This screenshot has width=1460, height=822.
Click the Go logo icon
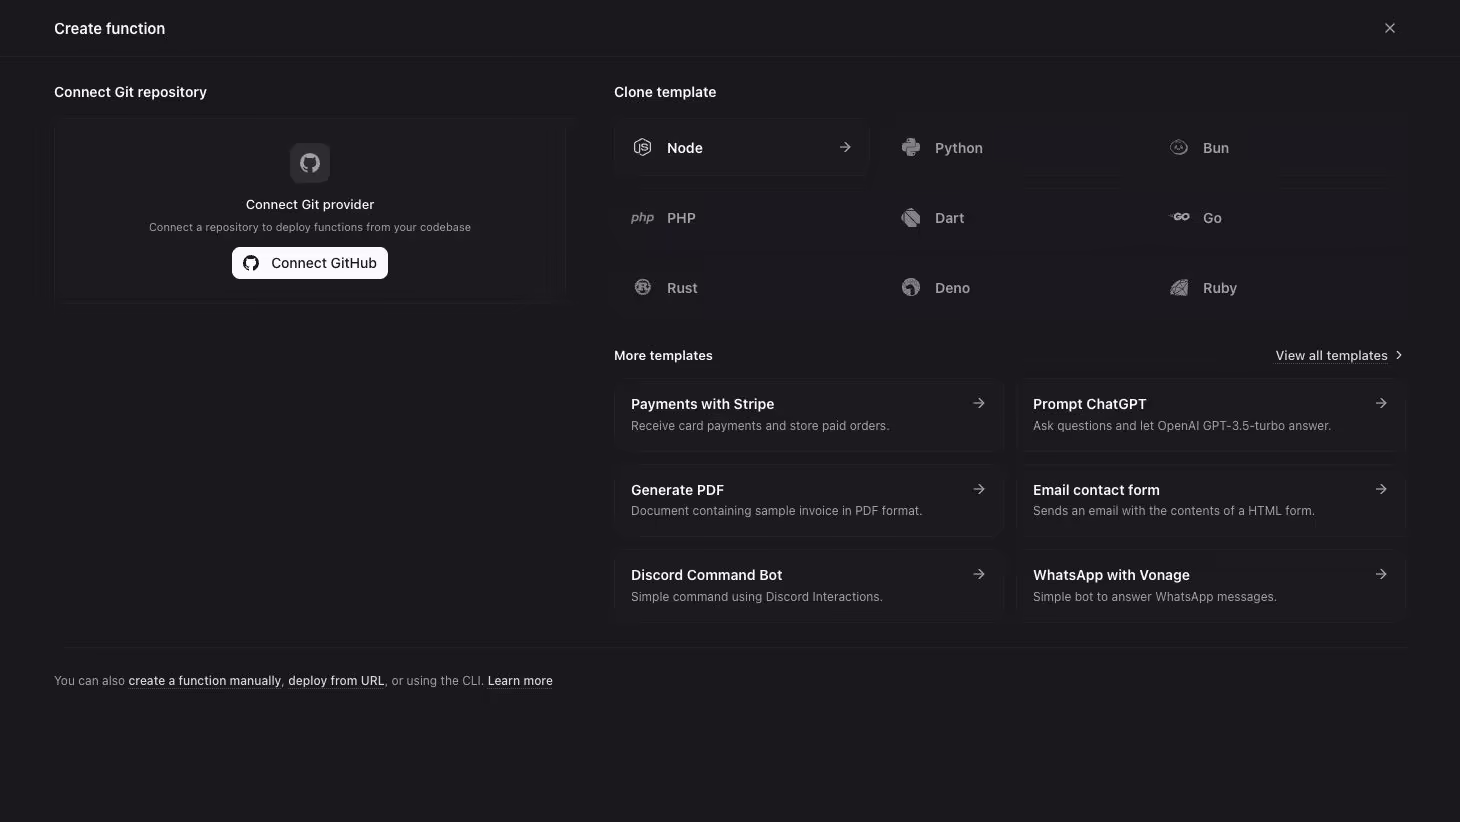pos(1180,217)
